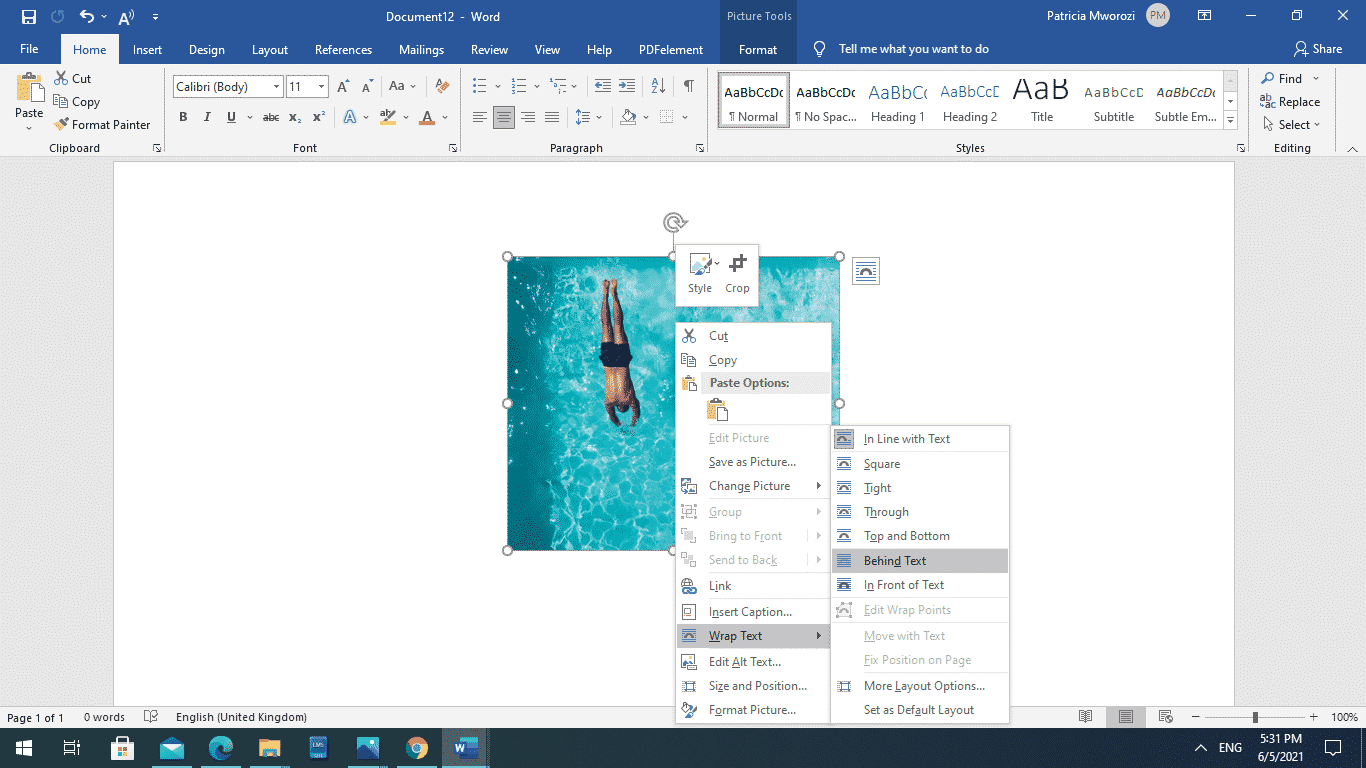Click the Layout Options icon beside the image
This screenshot has height=768, width=1366.
point(864,270)
